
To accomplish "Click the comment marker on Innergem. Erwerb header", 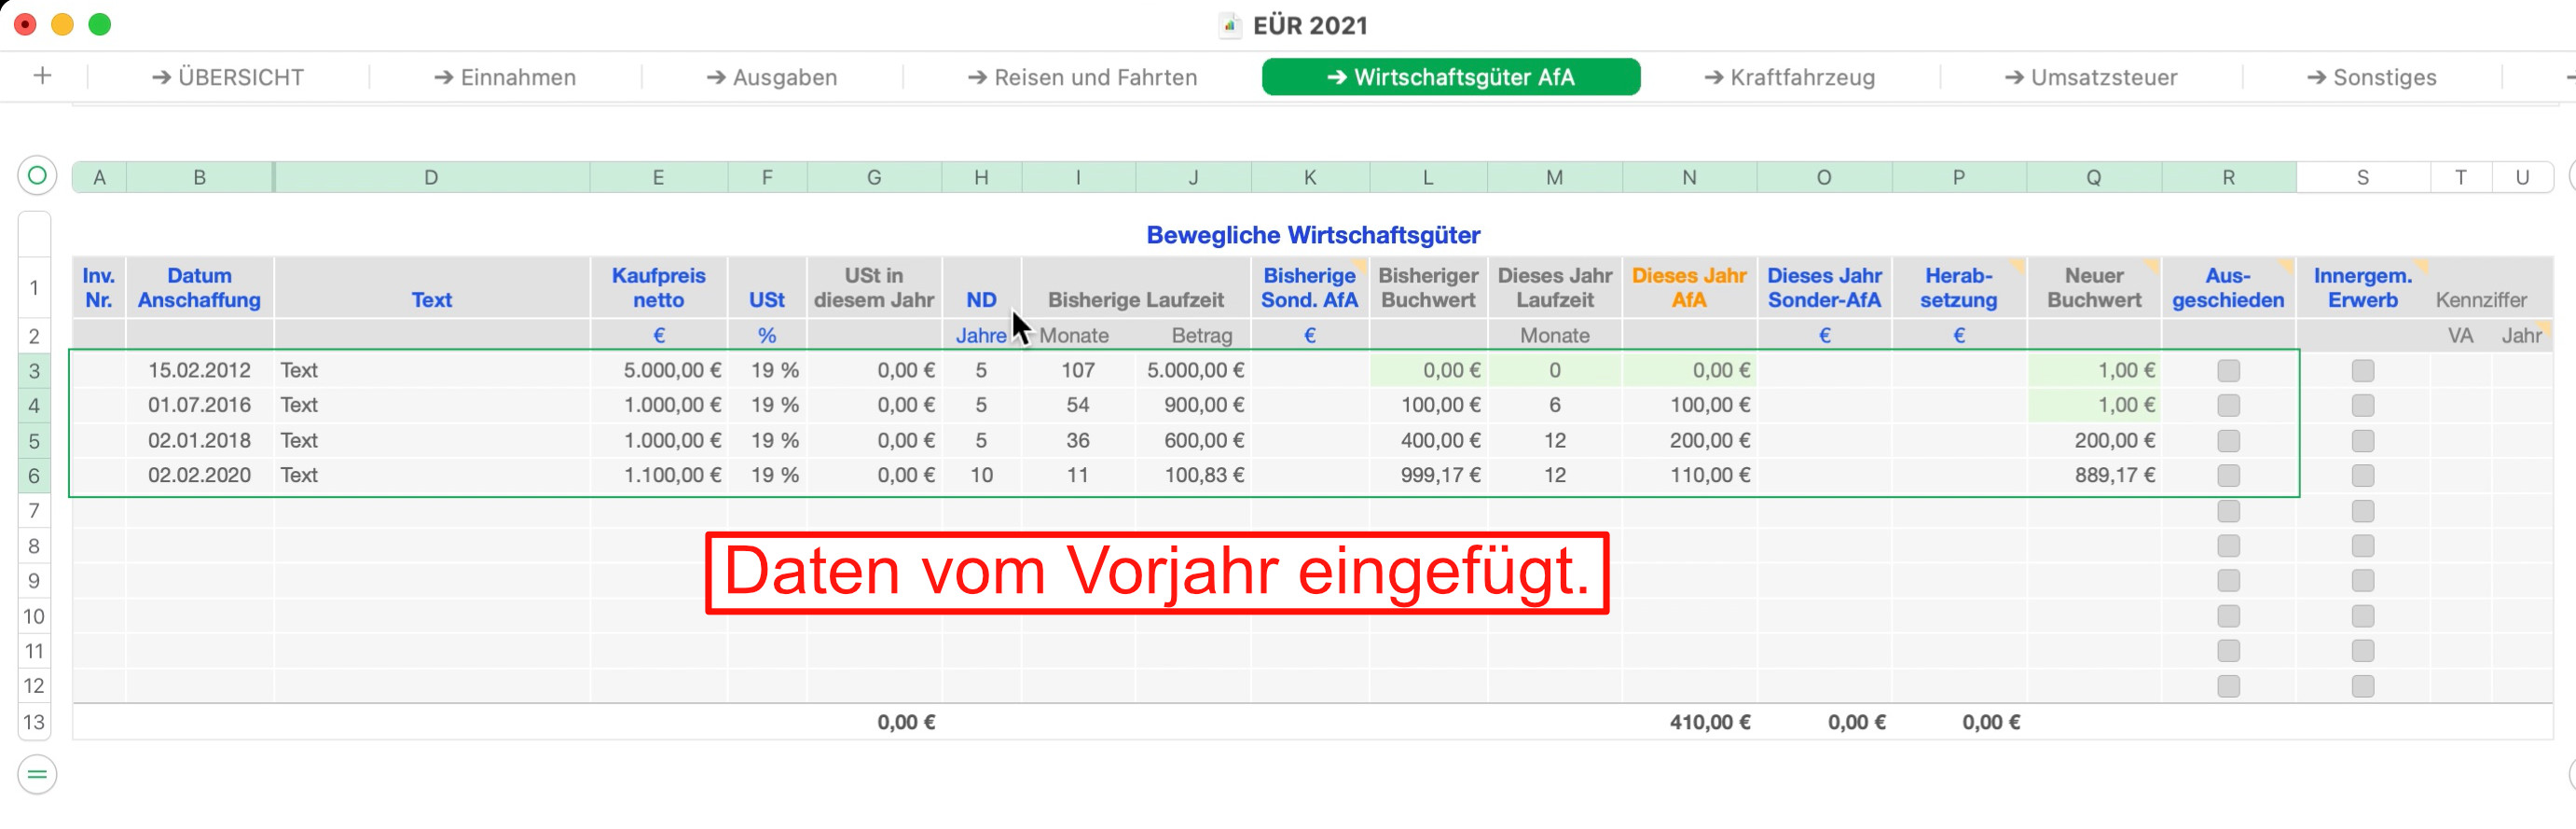I will [x=2421, y=266].
